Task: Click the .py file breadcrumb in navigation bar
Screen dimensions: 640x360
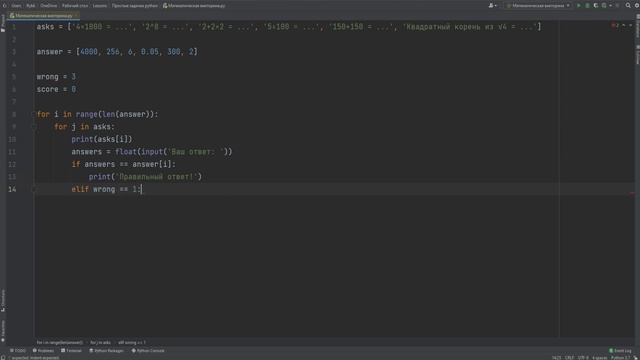Action: pyautogui.click(x=194, y=6)
